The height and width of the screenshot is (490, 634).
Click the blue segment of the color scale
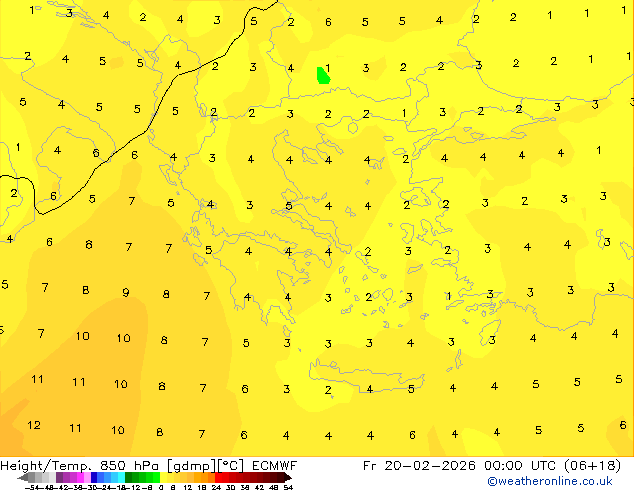pos(108,477)
